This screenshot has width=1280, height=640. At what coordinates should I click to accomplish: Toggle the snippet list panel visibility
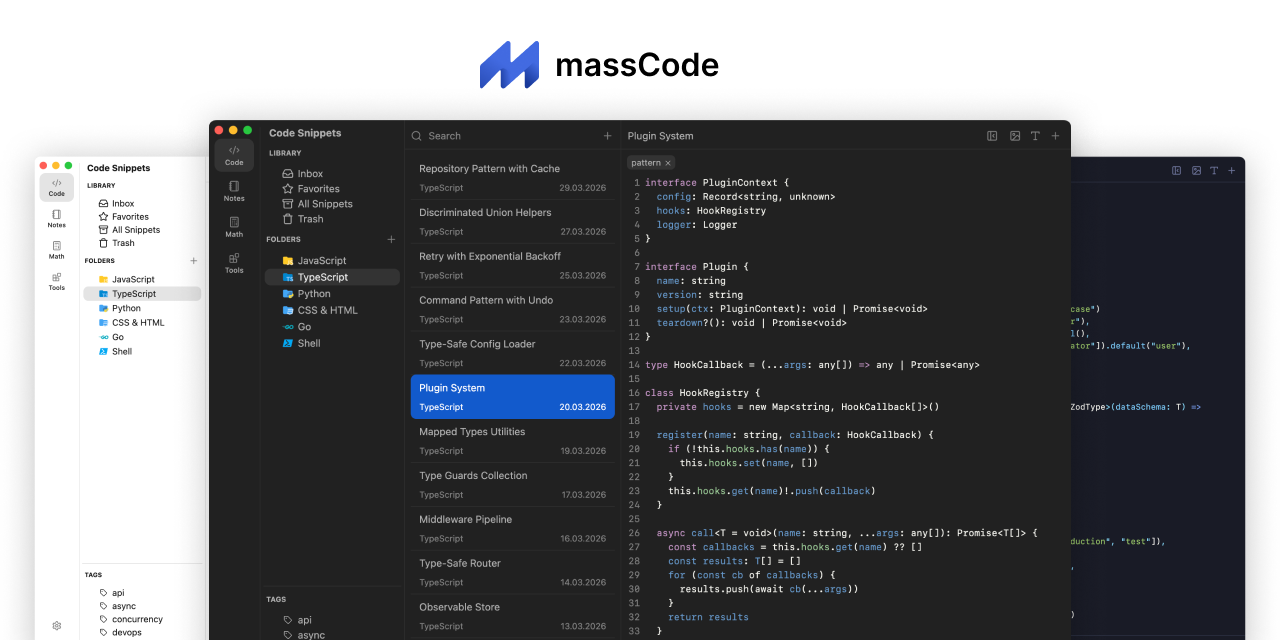tap(991, 135)
